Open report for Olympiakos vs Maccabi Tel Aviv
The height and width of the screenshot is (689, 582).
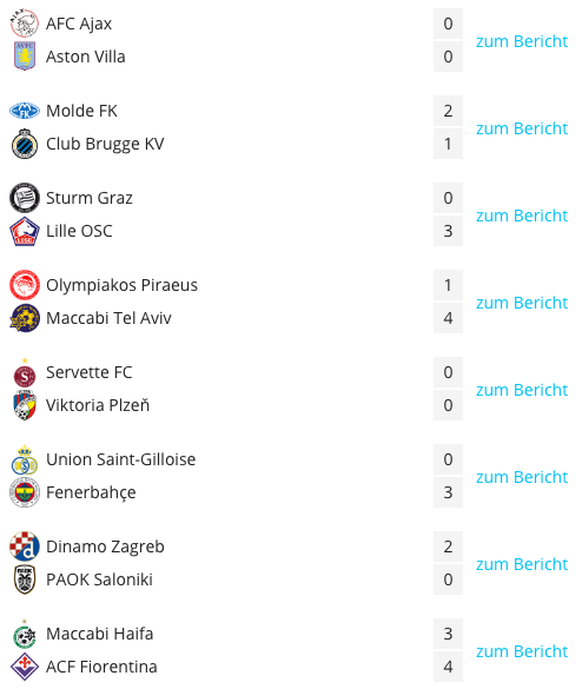[x=522, y=303]
